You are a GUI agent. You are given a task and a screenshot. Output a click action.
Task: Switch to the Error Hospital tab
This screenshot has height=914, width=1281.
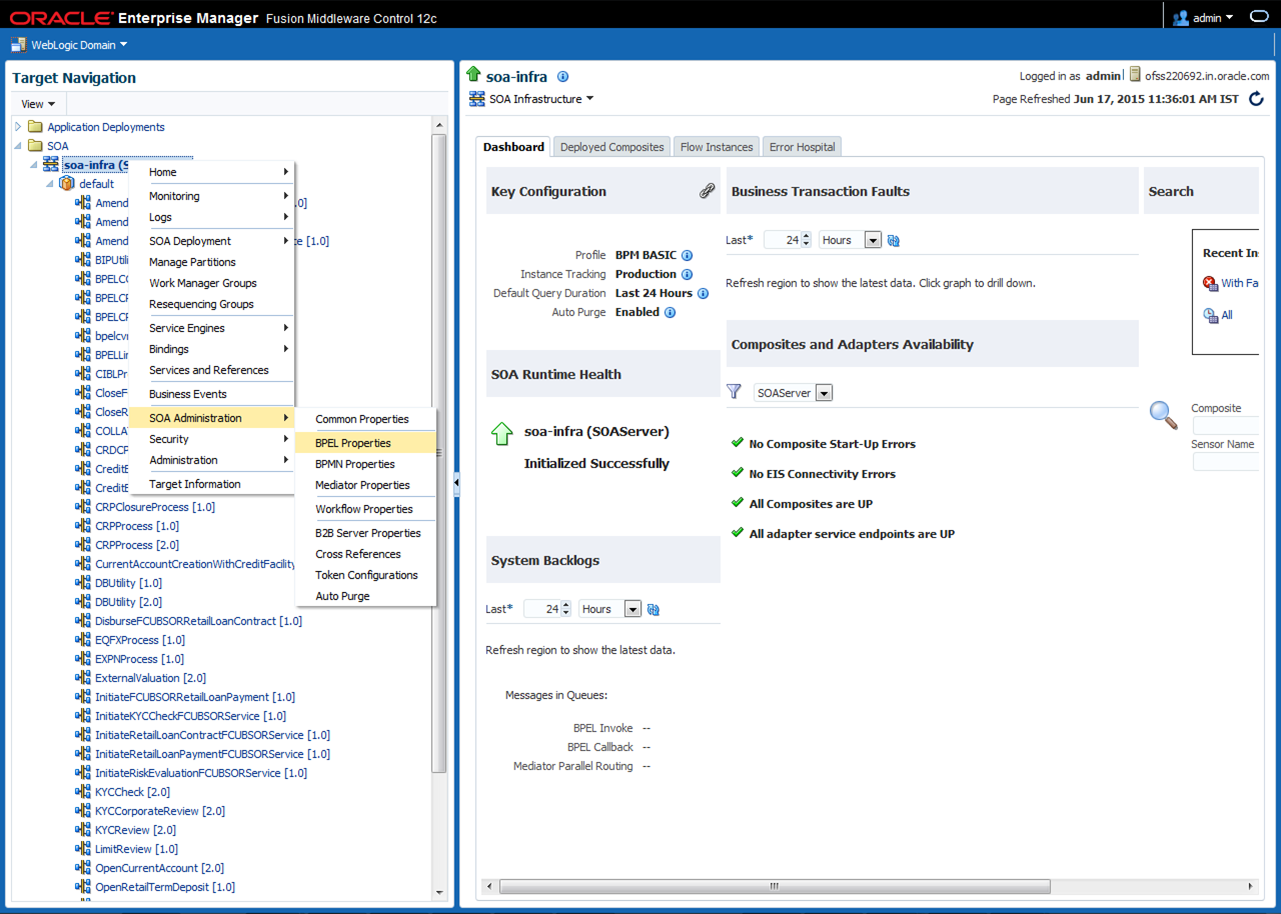802,147
